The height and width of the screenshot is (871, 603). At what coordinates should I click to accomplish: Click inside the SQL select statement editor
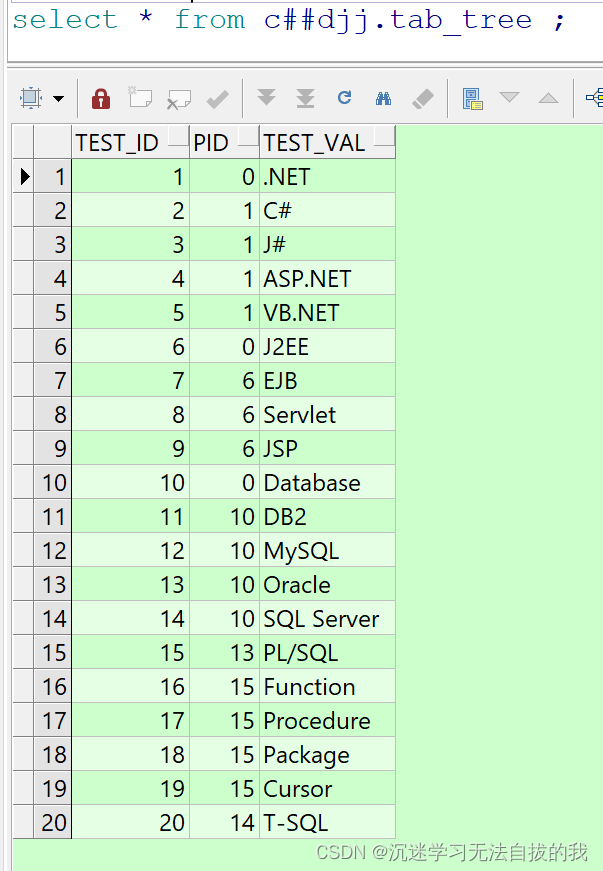(x=305, y=31)
